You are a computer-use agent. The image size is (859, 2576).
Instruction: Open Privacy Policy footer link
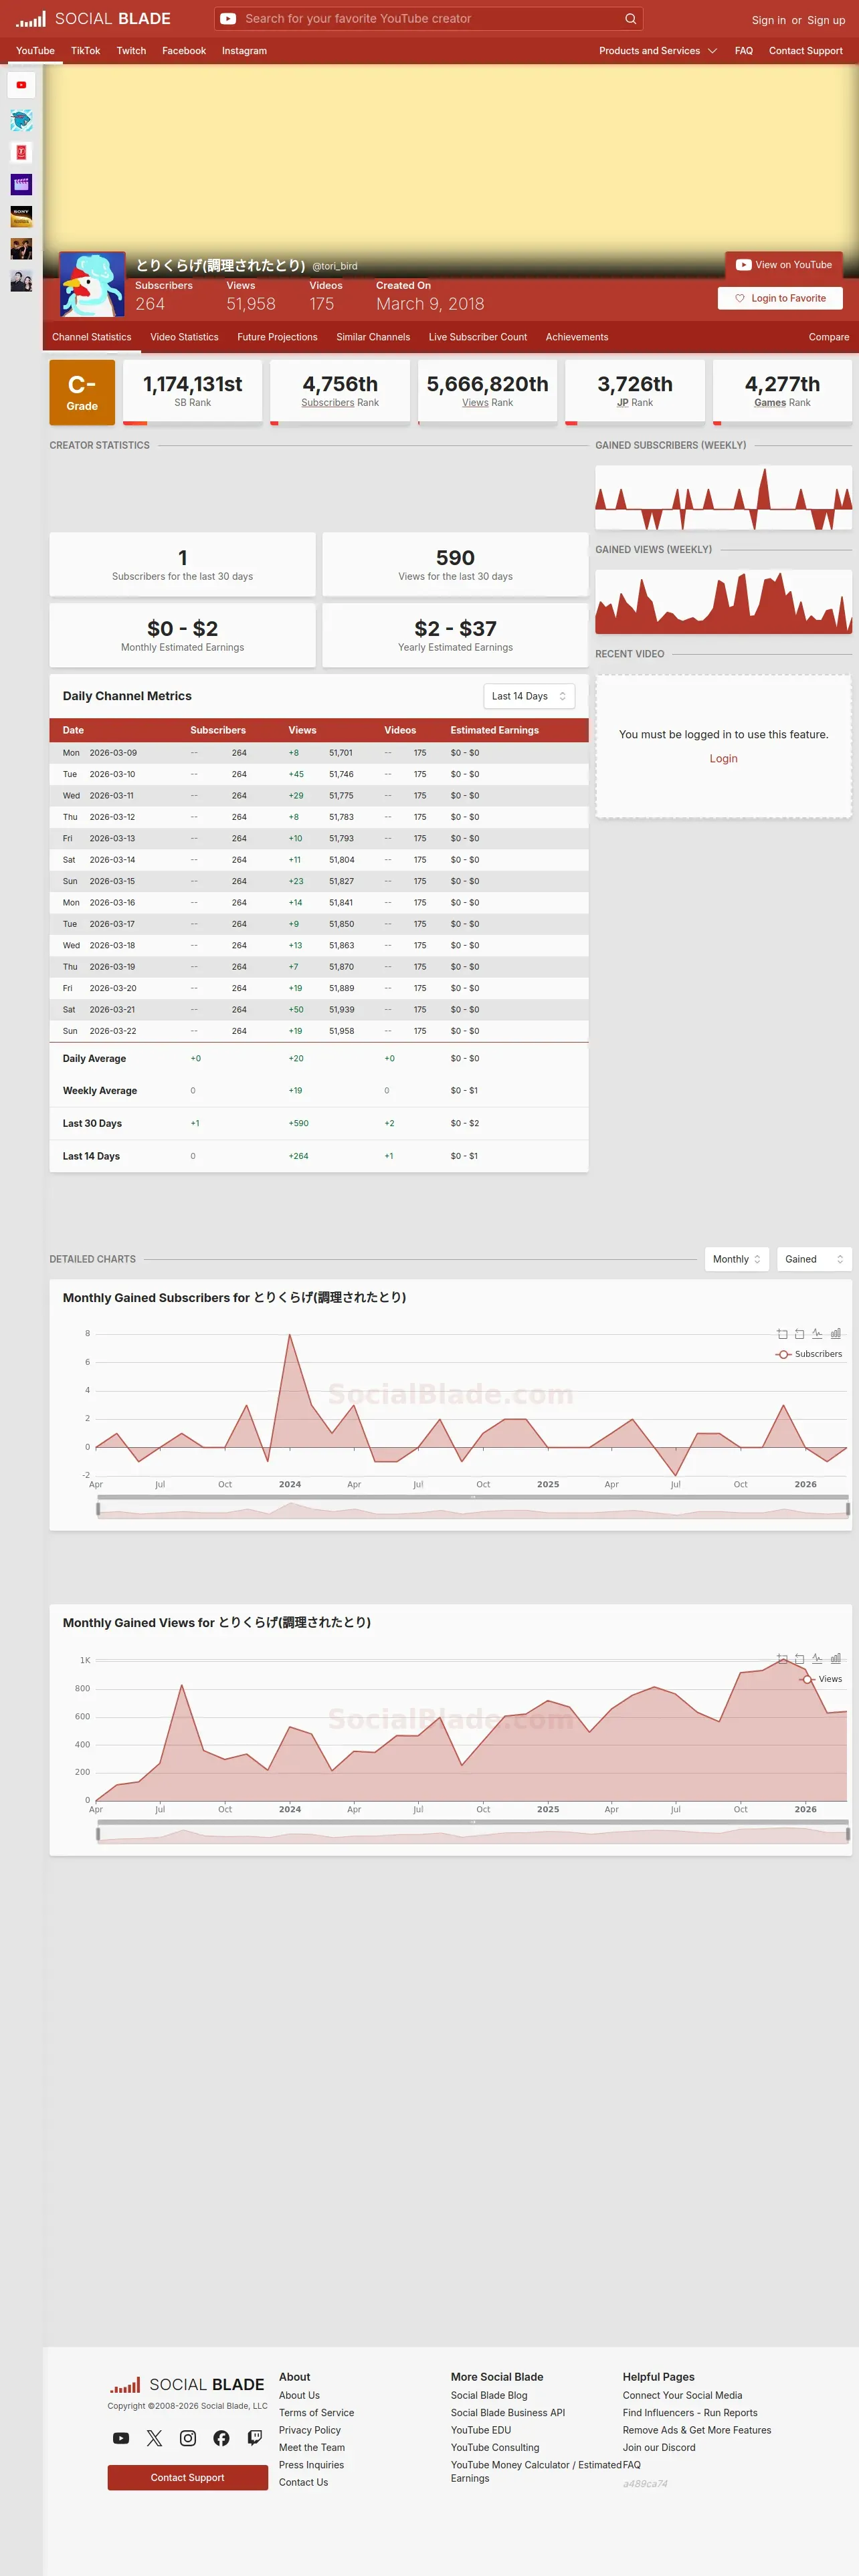click(x=310, y=2430)
